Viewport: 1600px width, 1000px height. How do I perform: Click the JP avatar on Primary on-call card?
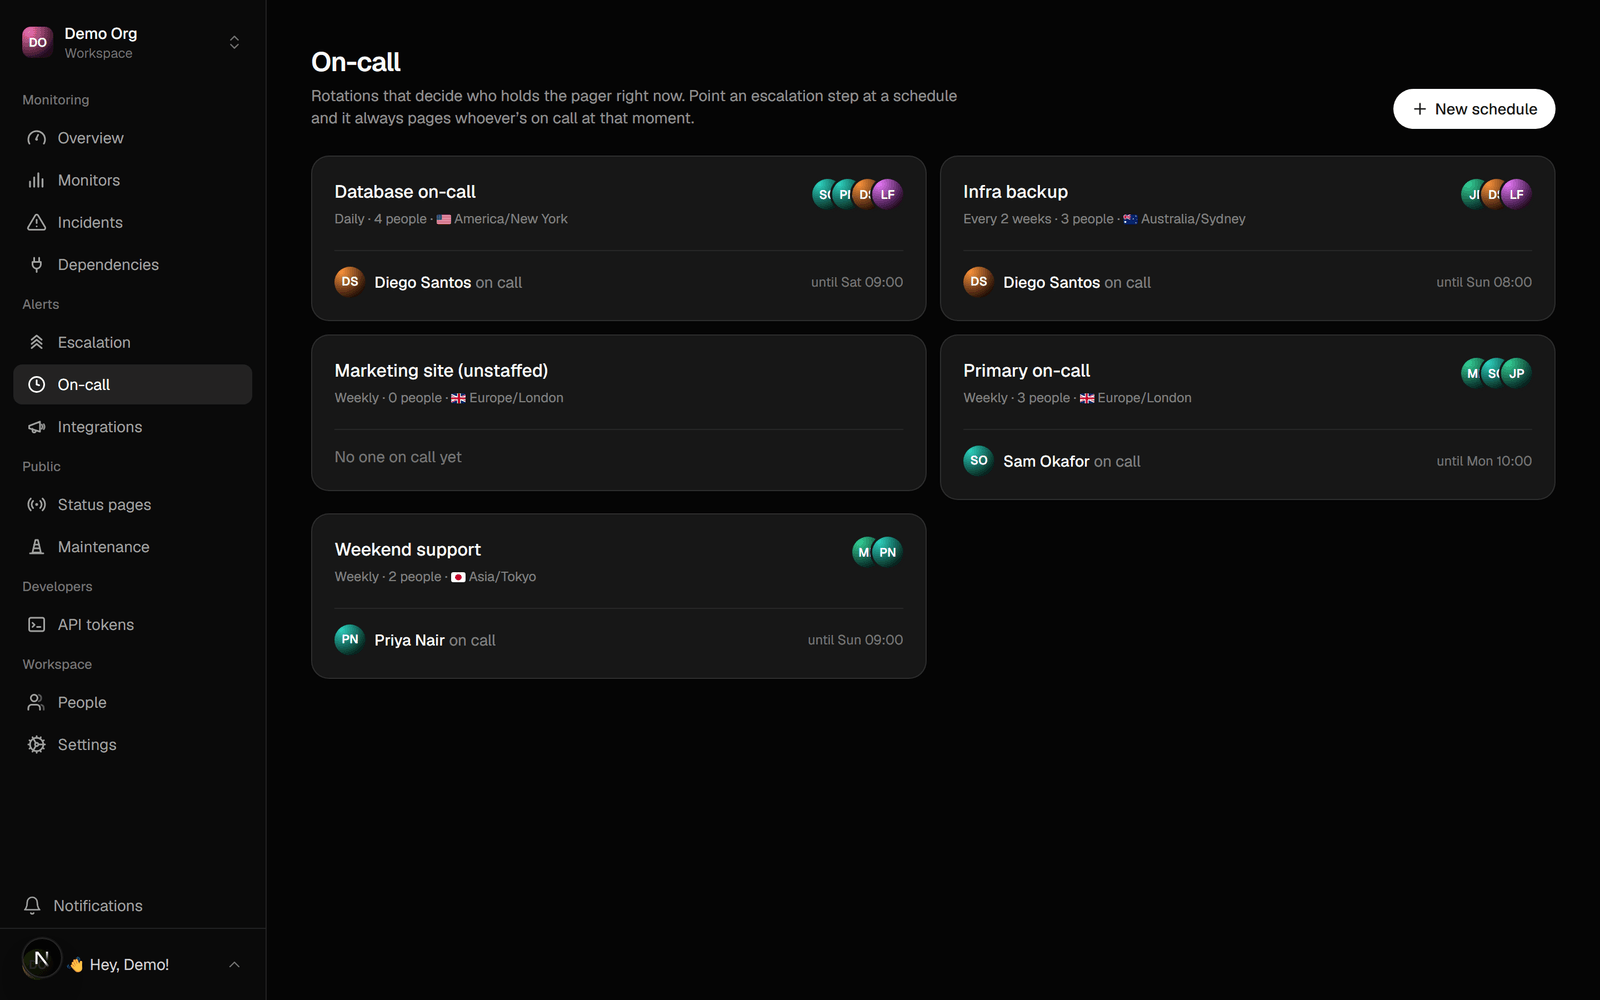click(x=1516, y=373)
